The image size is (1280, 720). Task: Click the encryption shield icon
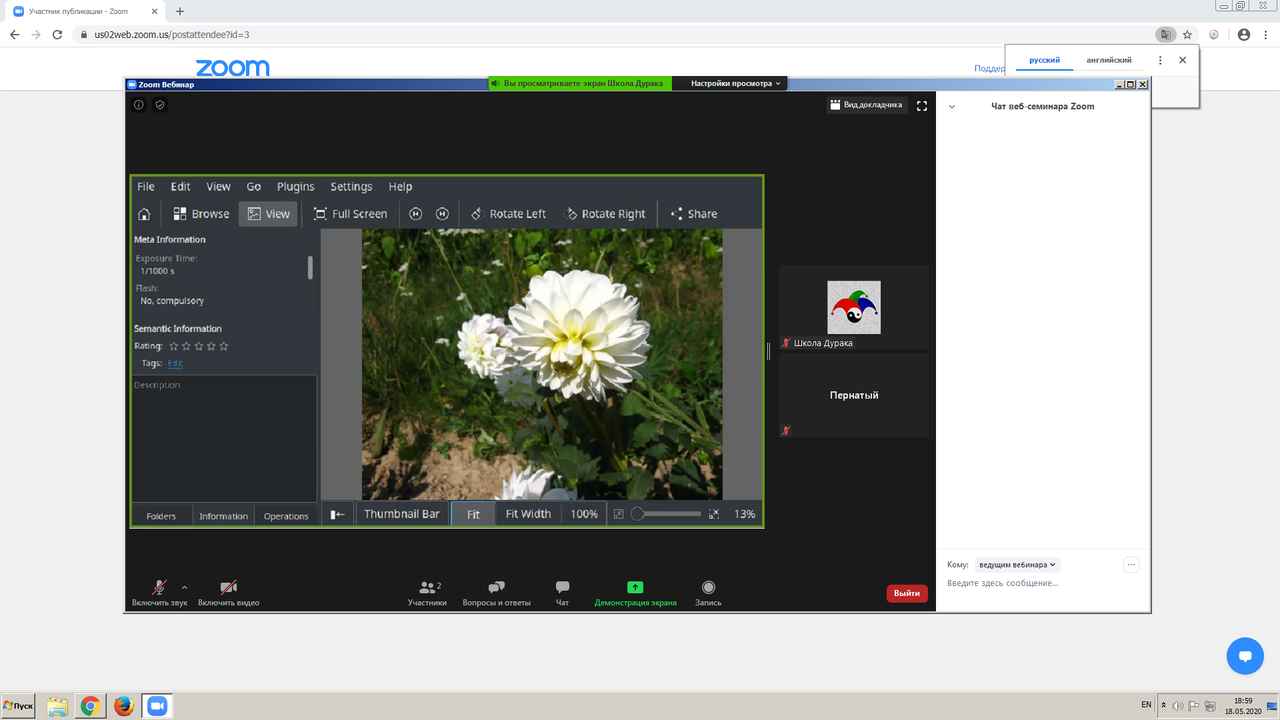(160, 105)
